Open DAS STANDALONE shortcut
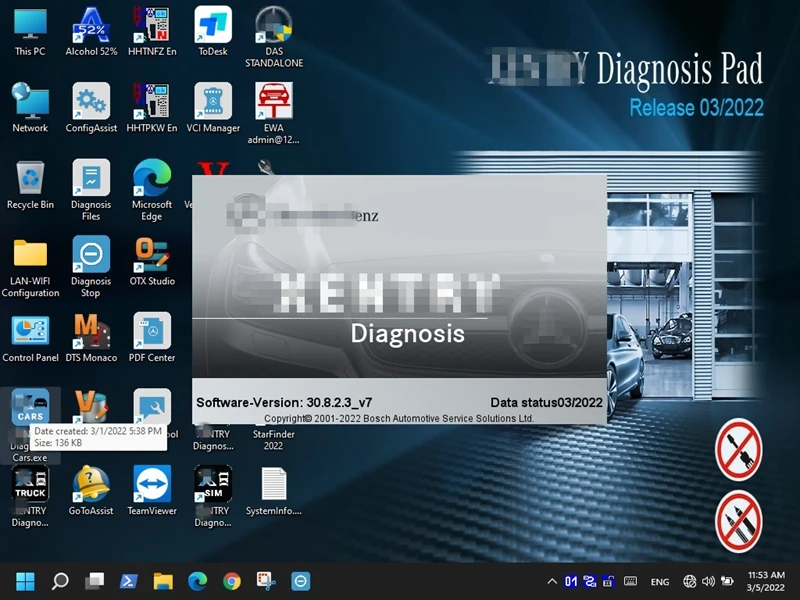The image size is (800, 600). click(x=274, y=37)
